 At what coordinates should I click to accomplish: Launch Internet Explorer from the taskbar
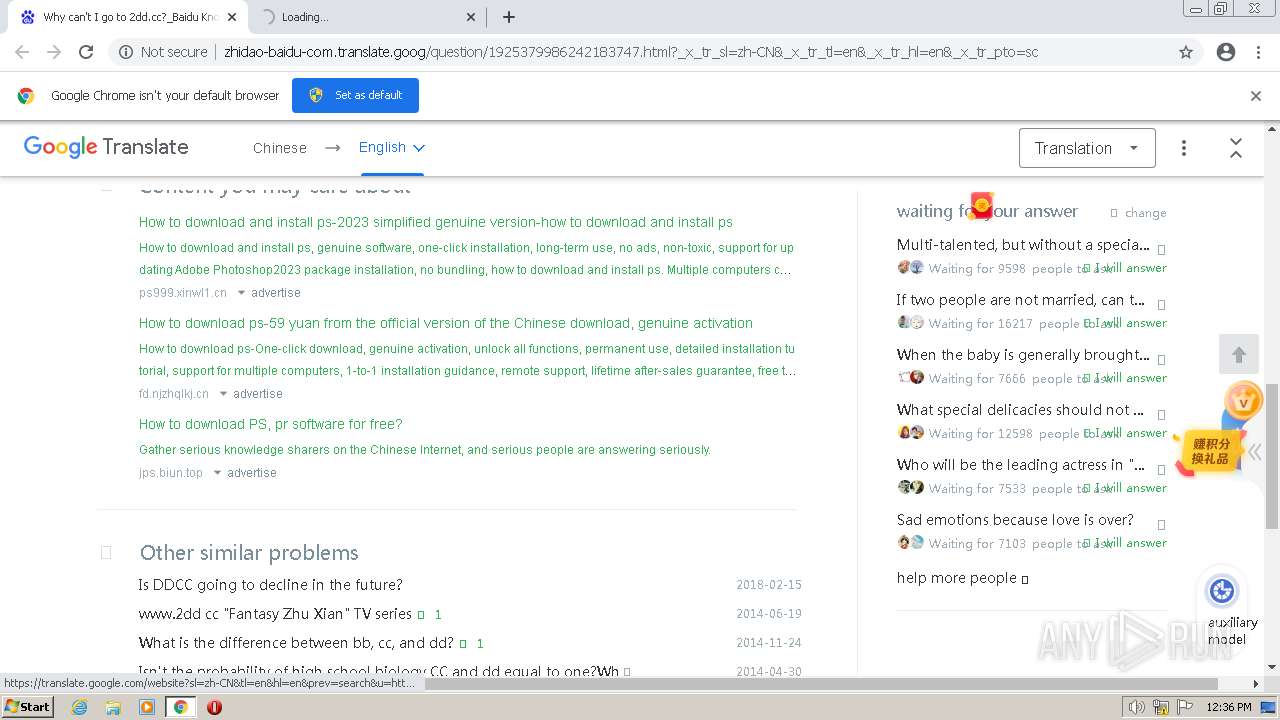tap(79, 707)
